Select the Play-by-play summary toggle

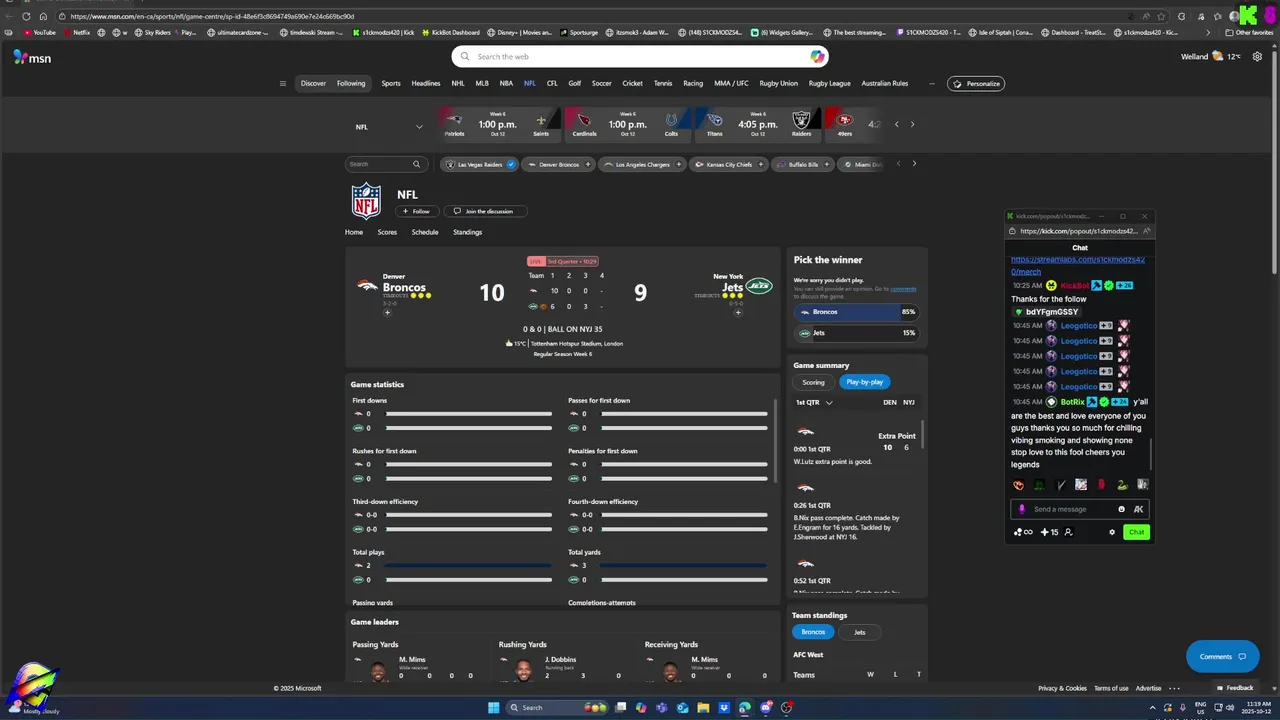[865, 382]
